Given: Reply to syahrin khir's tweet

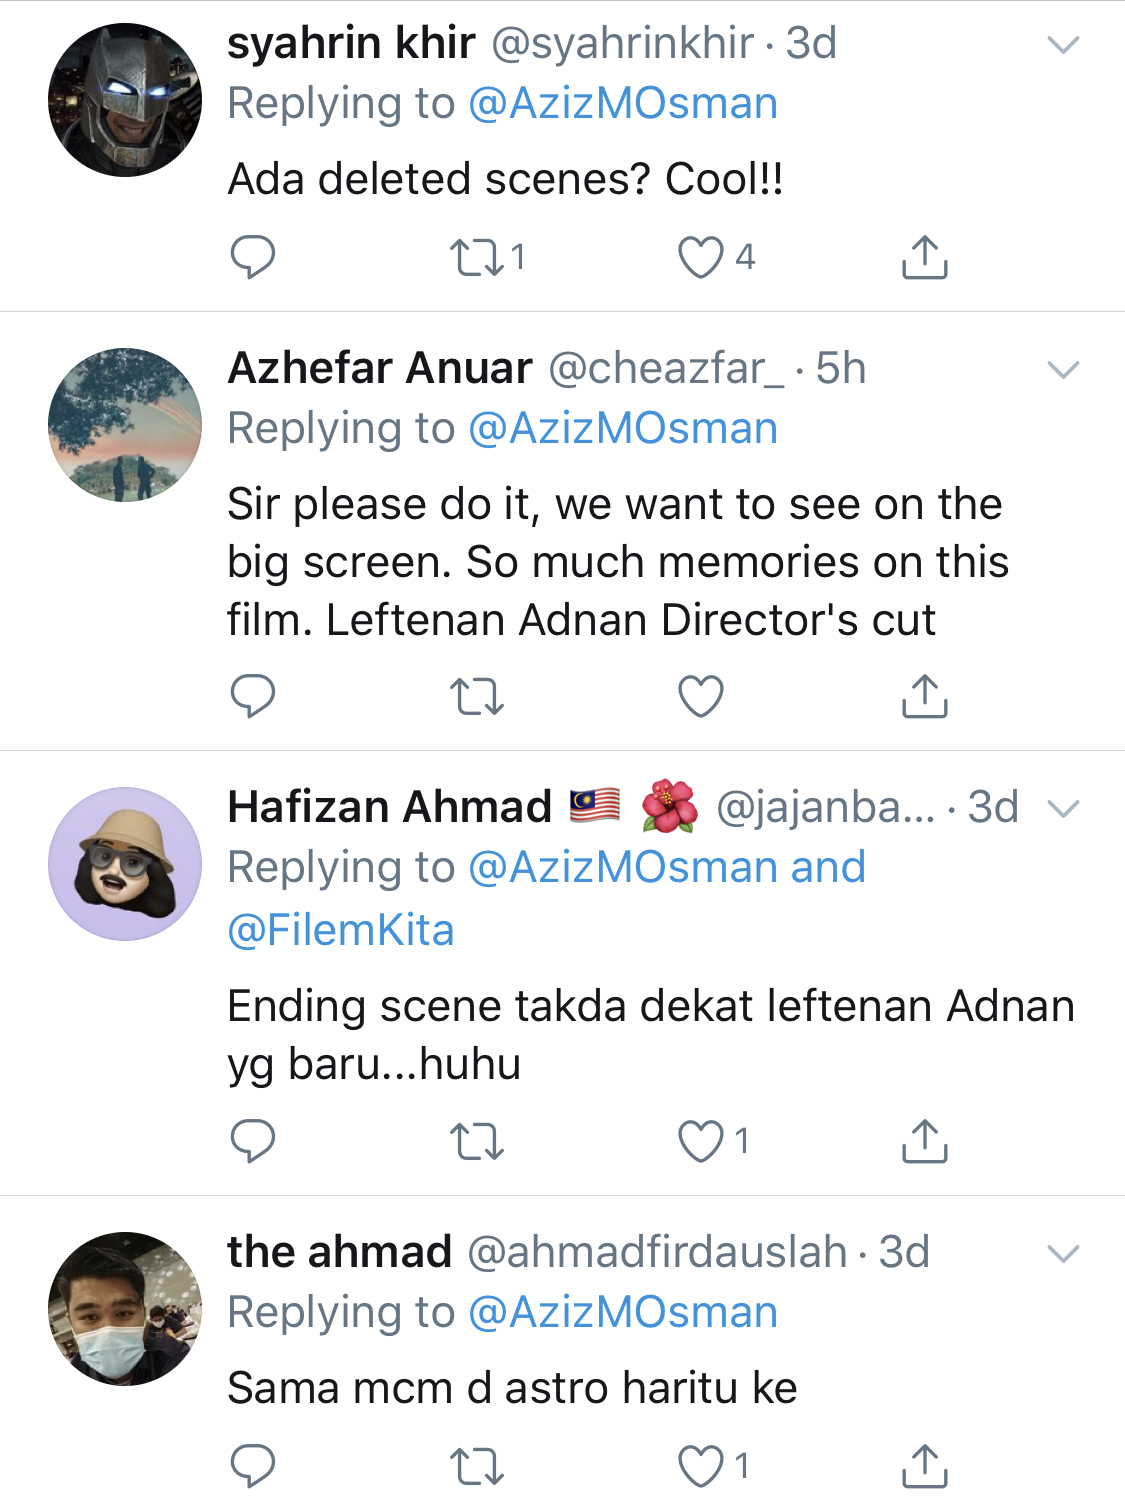Looking at the screenshot, I should 252,257.
